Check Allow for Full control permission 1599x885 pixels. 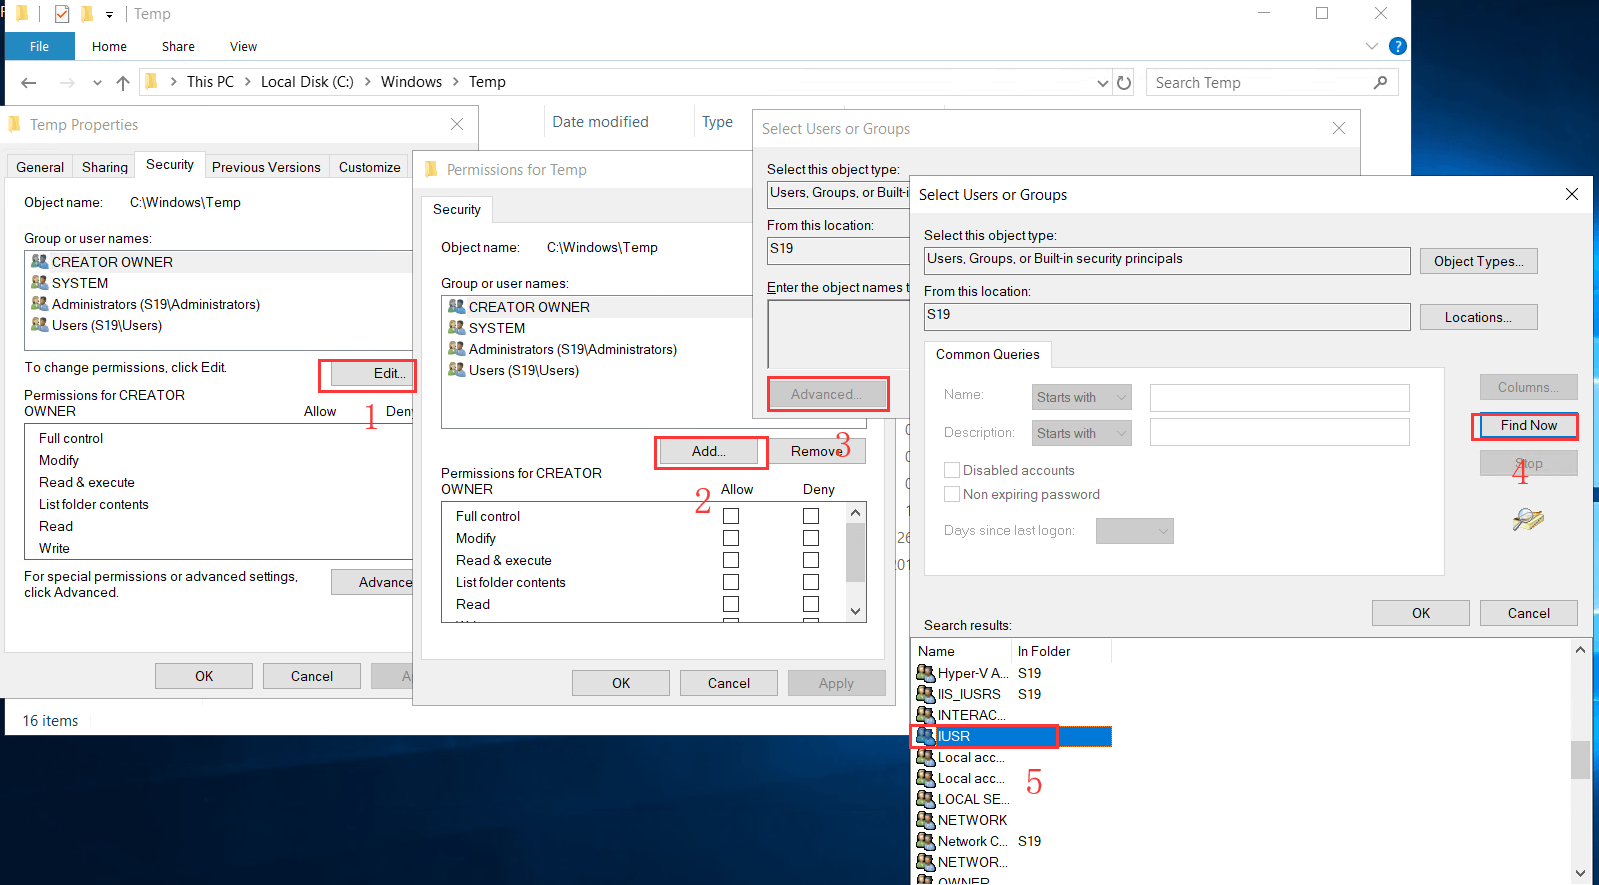[731, 516]
